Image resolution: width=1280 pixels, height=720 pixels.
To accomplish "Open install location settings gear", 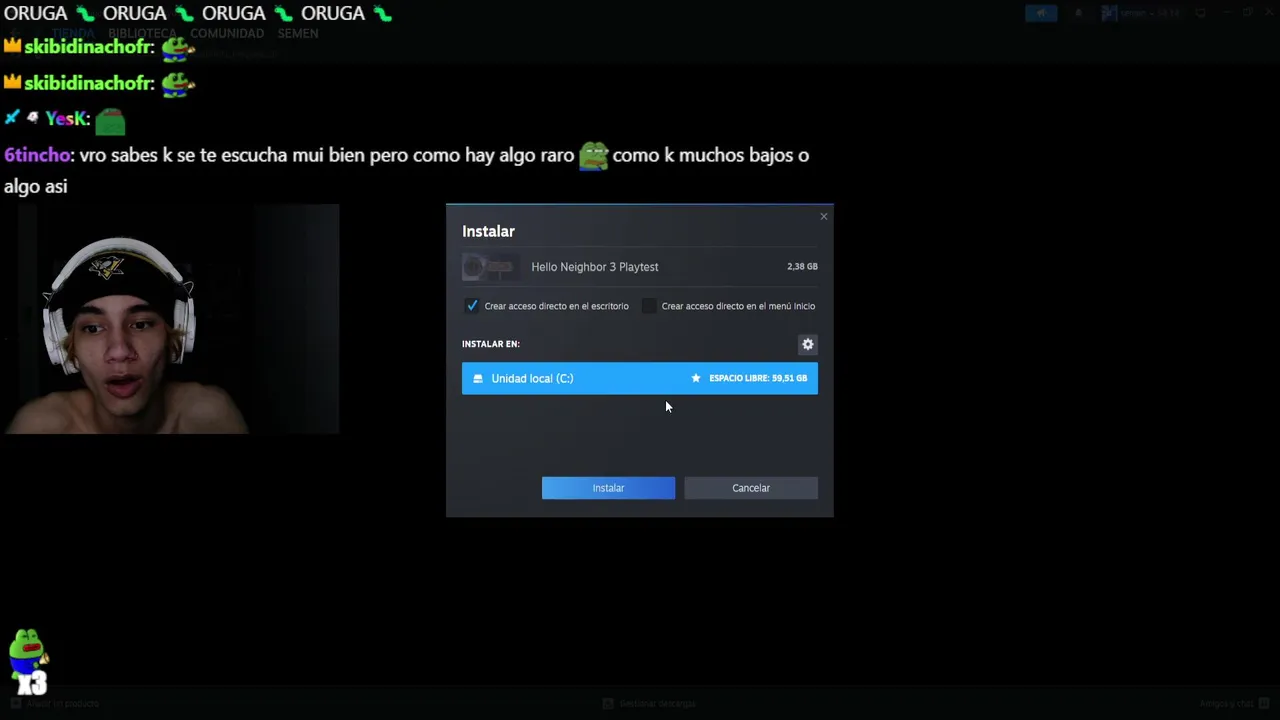I will coord(808,344).
